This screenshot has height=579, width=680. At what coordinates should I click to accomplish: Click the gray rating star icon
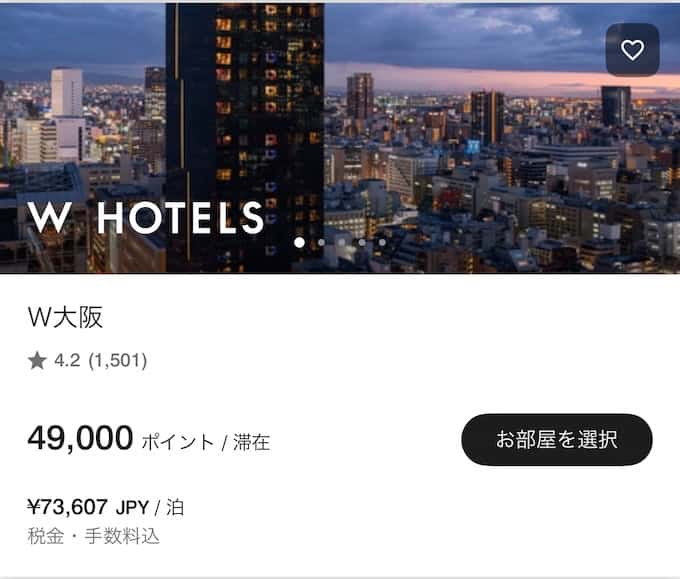coord(37,360)
